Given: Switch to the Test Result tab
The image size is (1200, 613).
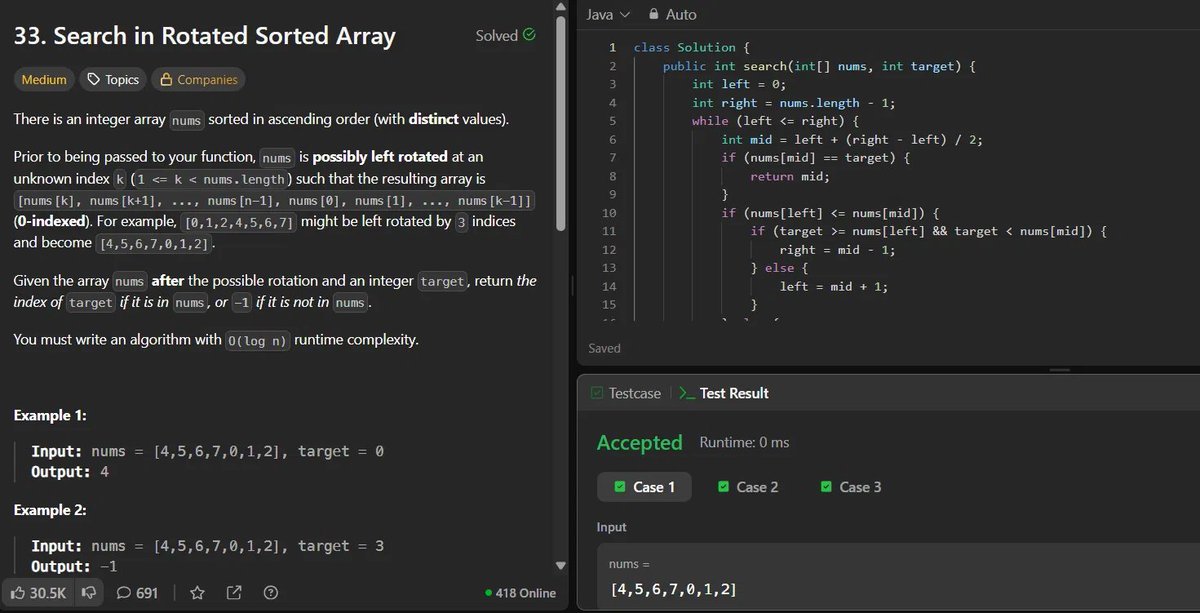Looking at the screenshot, I should 724,393.
